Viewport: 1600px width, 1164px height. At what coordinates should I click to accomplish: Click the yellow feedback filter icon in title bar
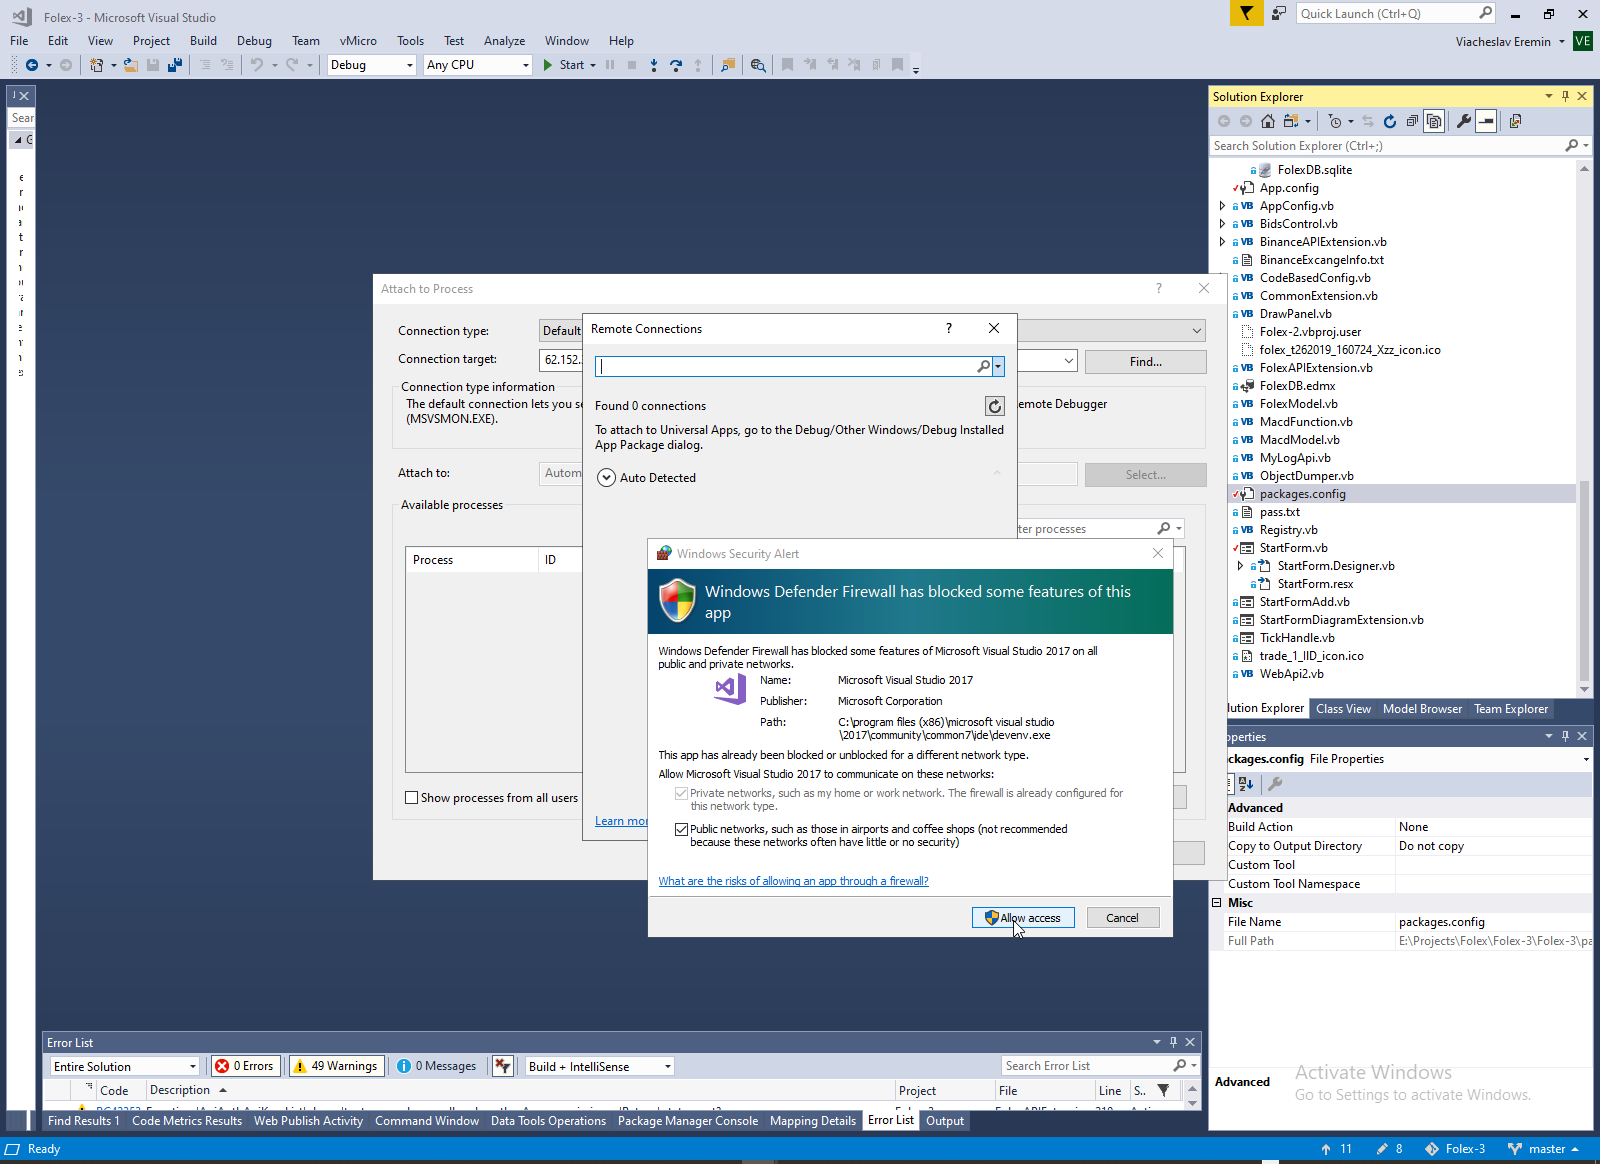point(1246,13)
